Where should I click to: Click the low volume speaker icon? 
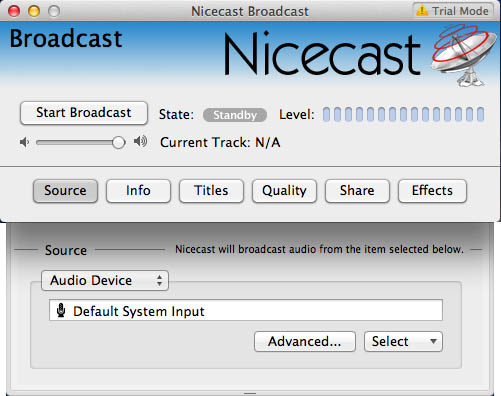coord(24,143)
